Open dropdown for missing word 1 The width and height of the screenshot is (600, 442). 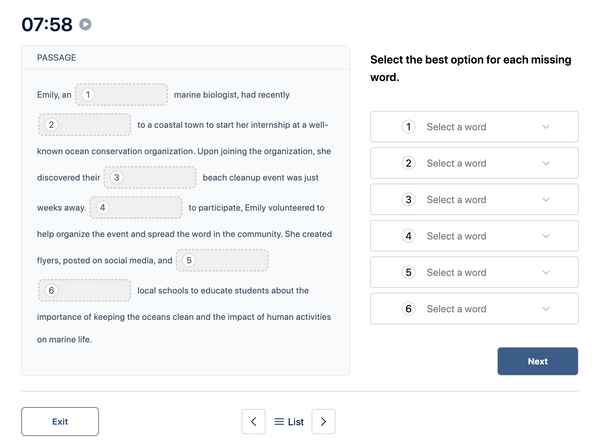coord(474,127)
